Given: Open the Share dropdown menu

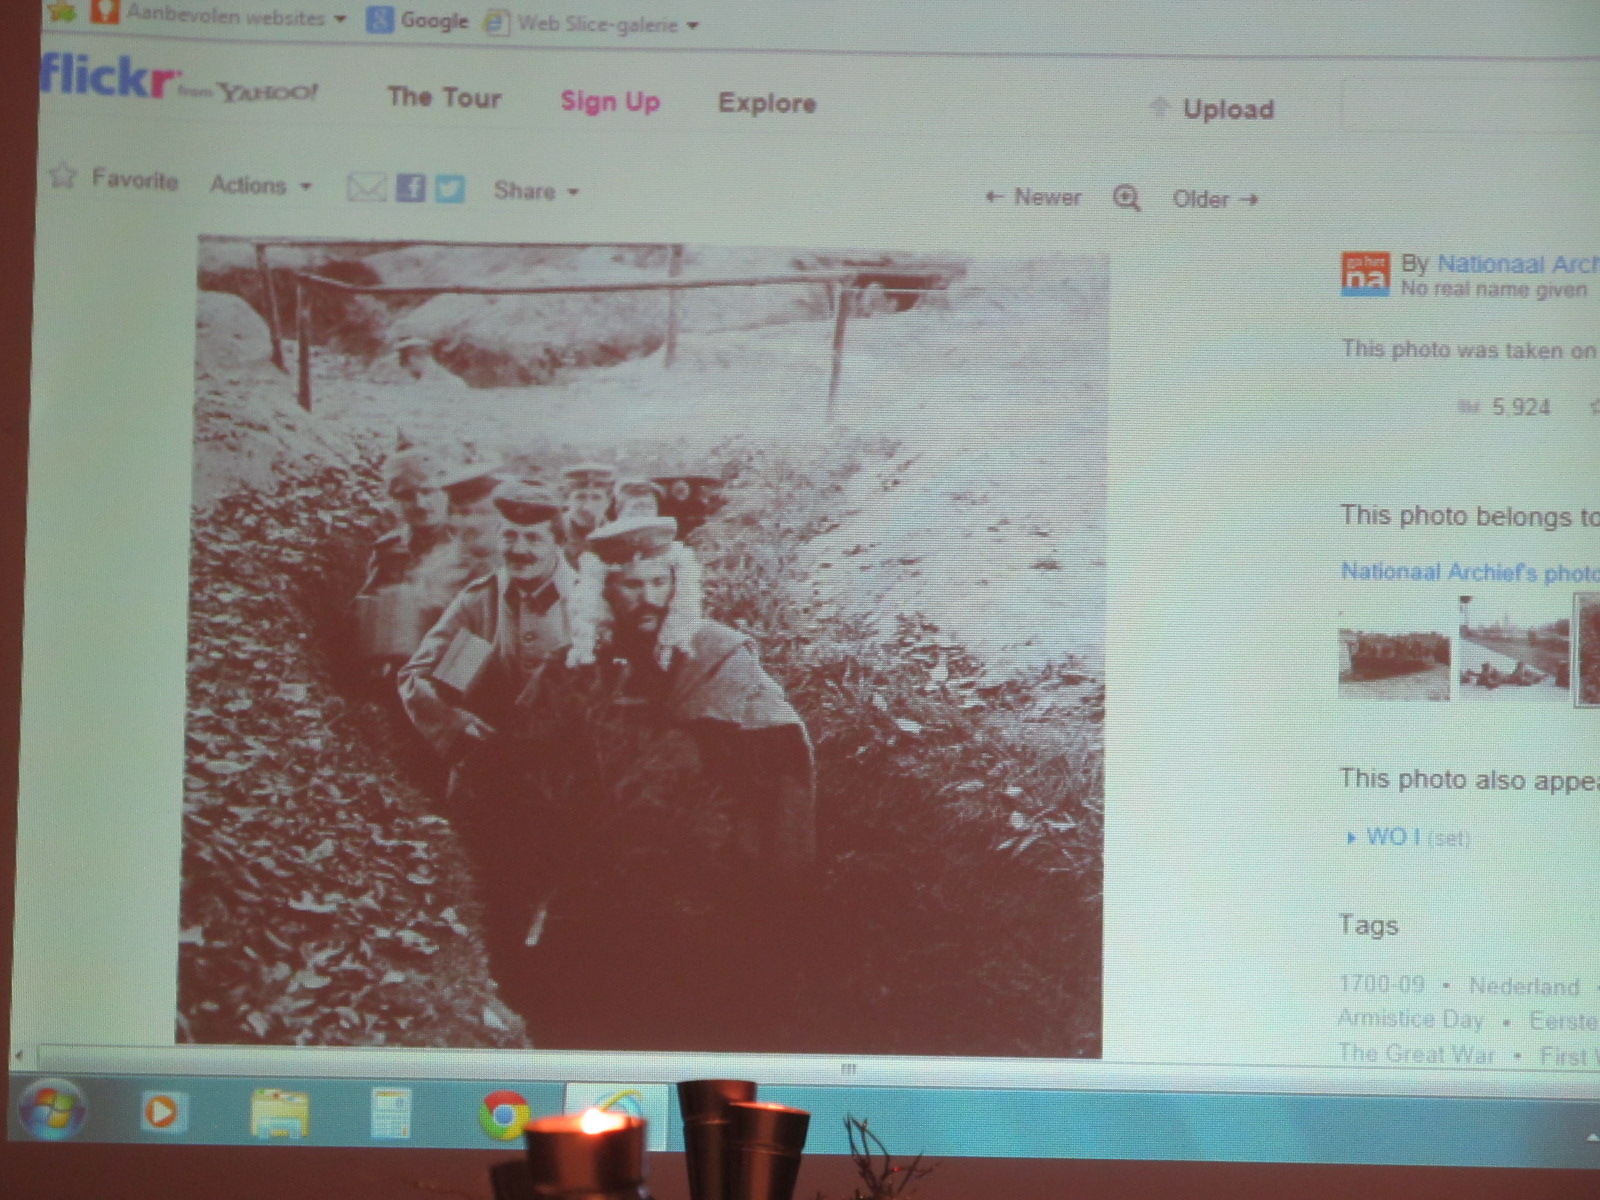Looking at the screenshot, I should [535, 191].
